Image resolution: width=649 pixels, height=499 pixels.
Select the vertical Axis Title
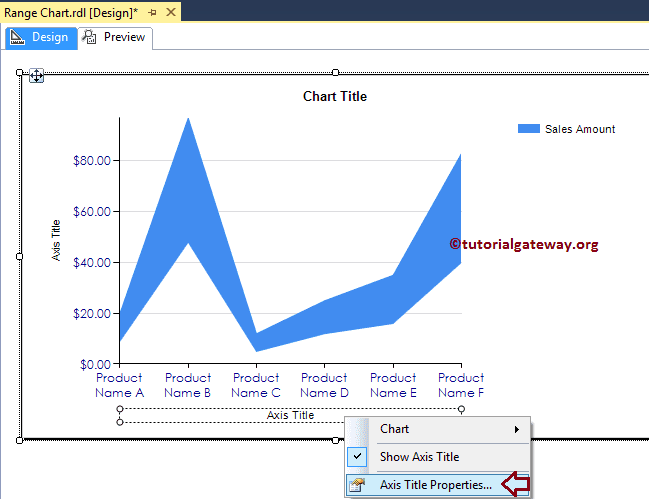click(x=56, y=240)
